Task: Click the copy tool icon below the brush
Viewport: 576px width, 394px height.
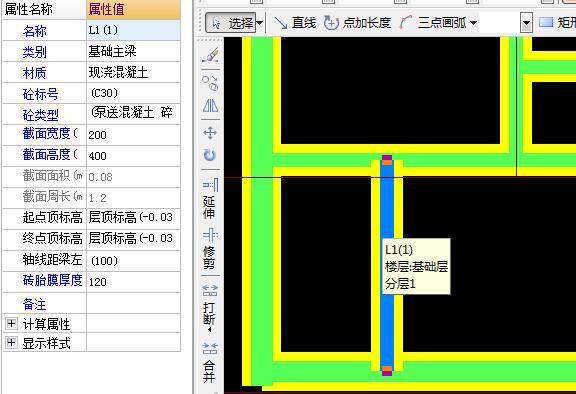Action: tap(210, 83)
